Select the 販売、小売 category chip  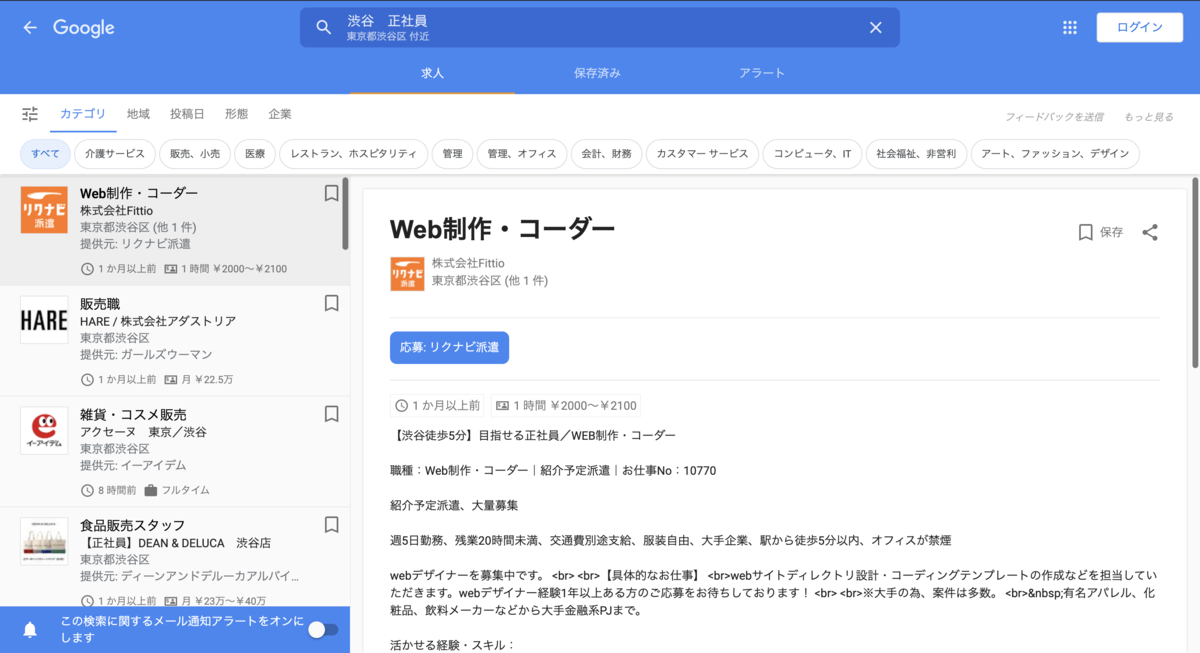(x=195, y=154)
